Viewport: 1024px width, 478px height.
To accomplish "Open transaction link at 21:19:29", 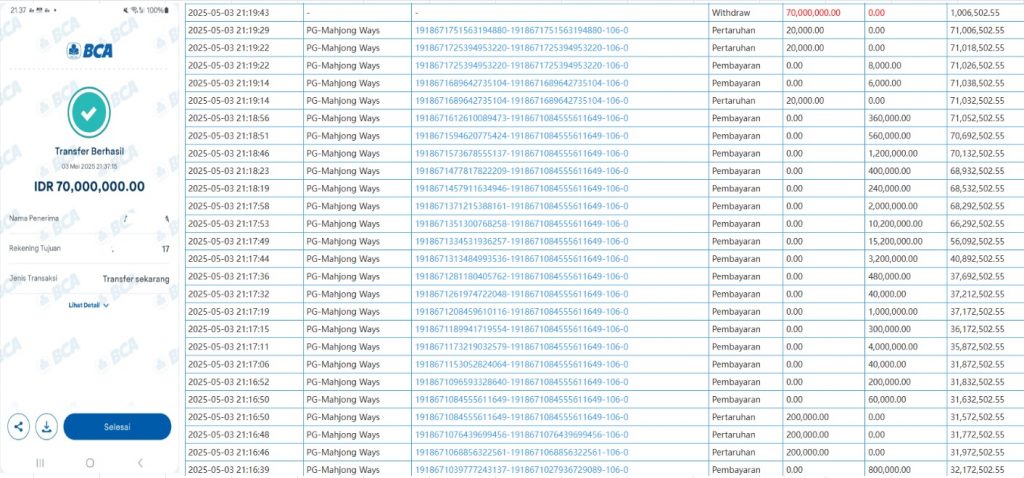I will click(522, 31).
